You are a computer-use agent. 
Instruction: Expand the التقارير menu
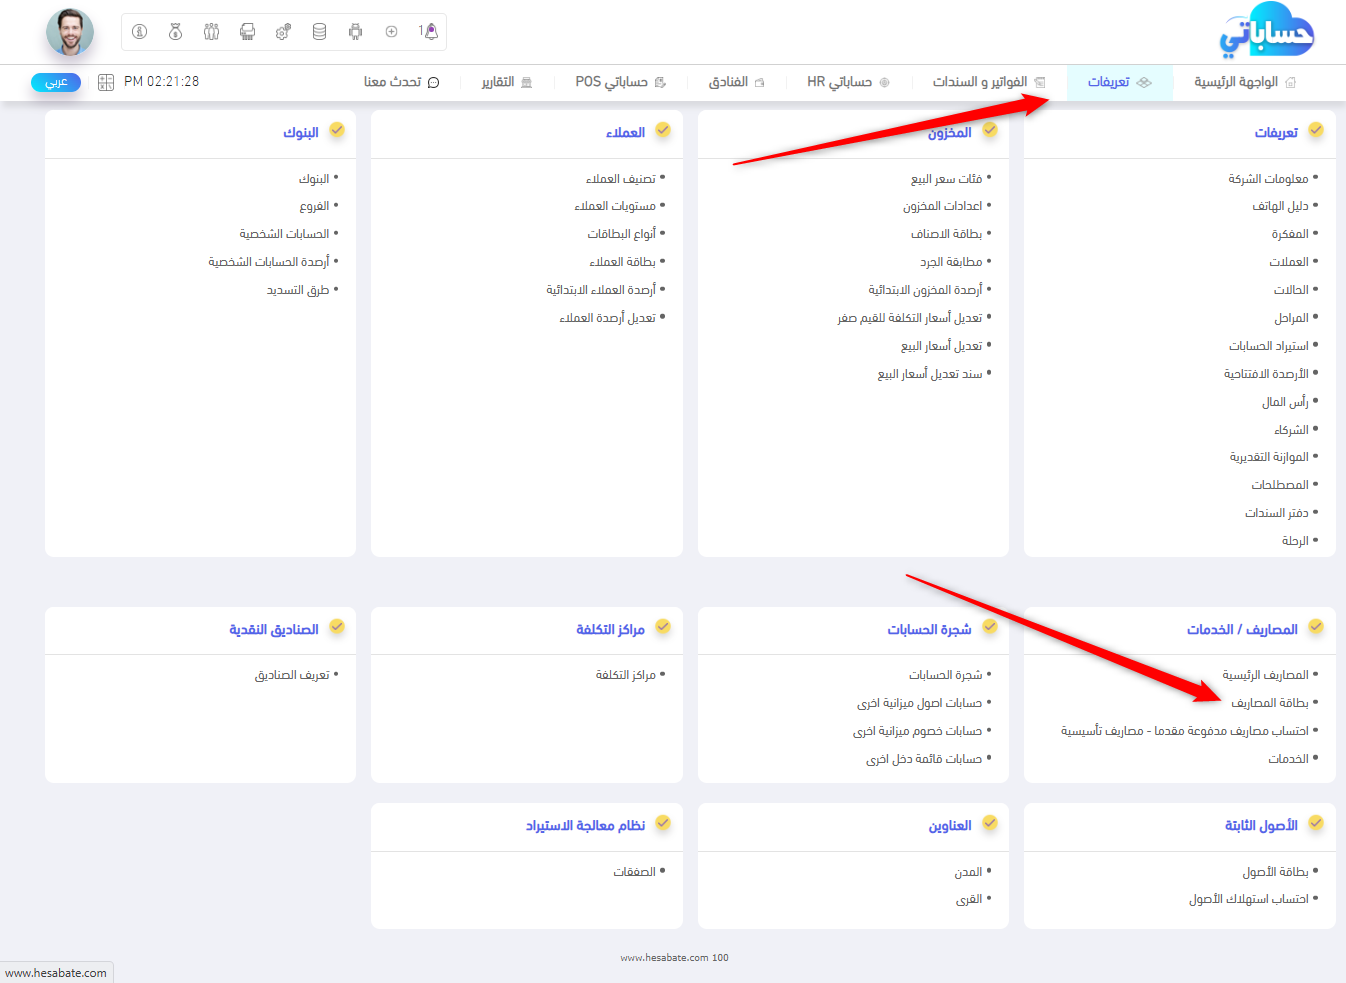(506, 82)
